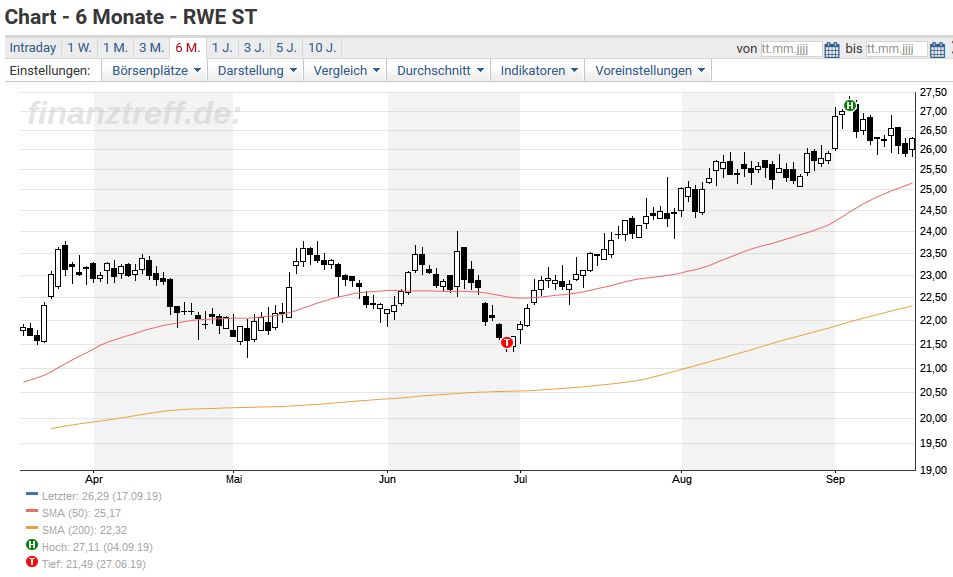Open the Darstellung dropdown
The height and width of the screenshot is (577, 953).
click(257, 71)
